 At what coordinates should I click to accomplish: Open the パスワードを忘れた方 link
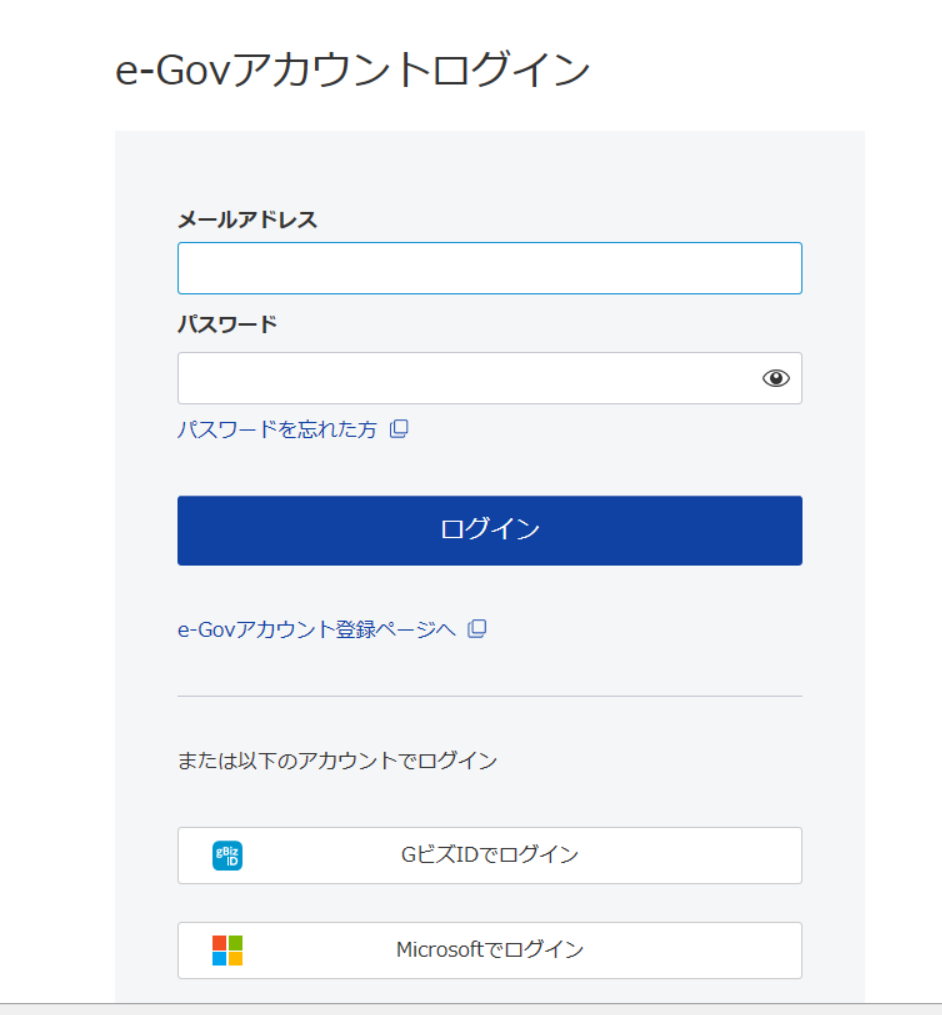pyautogui.click(x=277, y=429)
